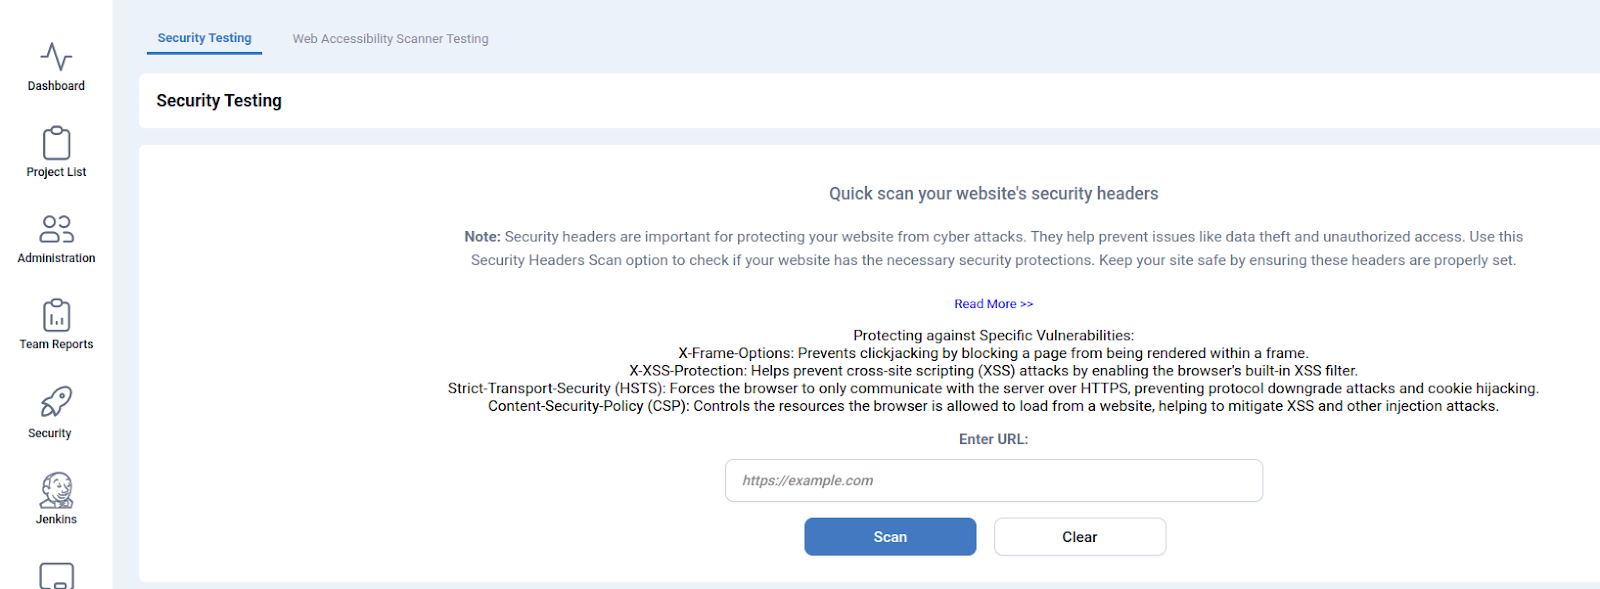Follow the Read More >> link

(993, 304)
